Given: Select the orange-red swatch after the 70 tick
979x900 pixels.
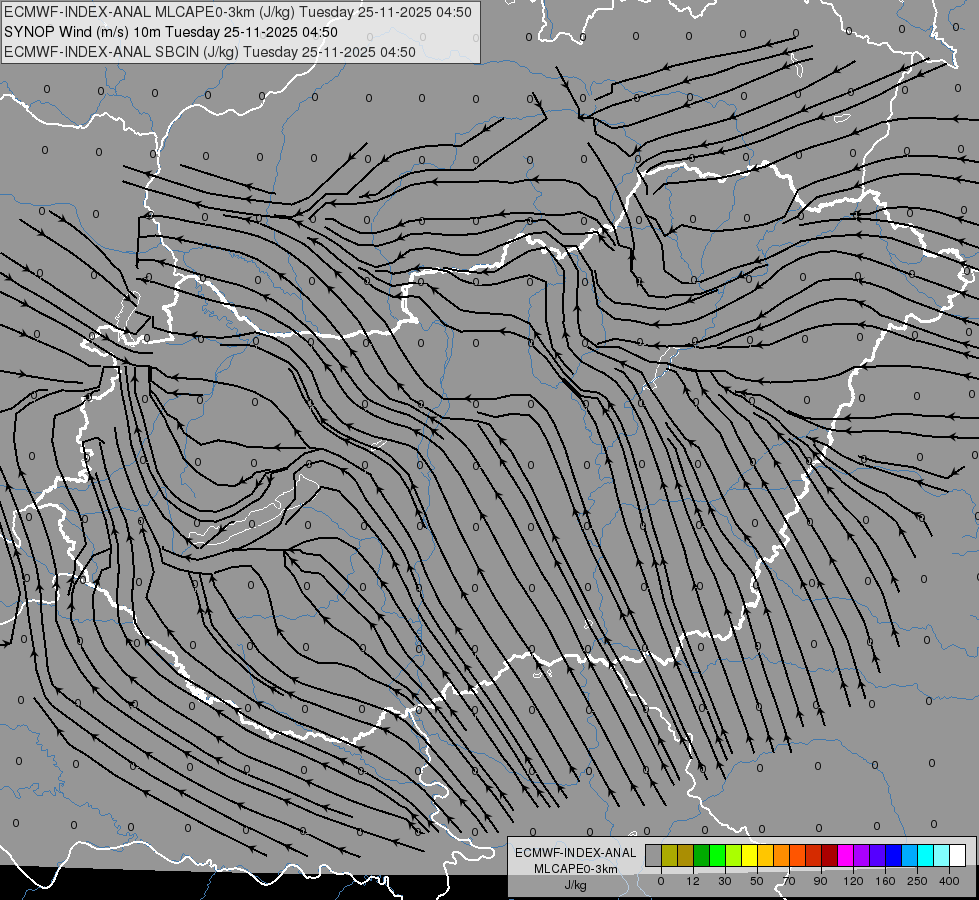Looking at the screenshot, I should [x=798, y=855].
